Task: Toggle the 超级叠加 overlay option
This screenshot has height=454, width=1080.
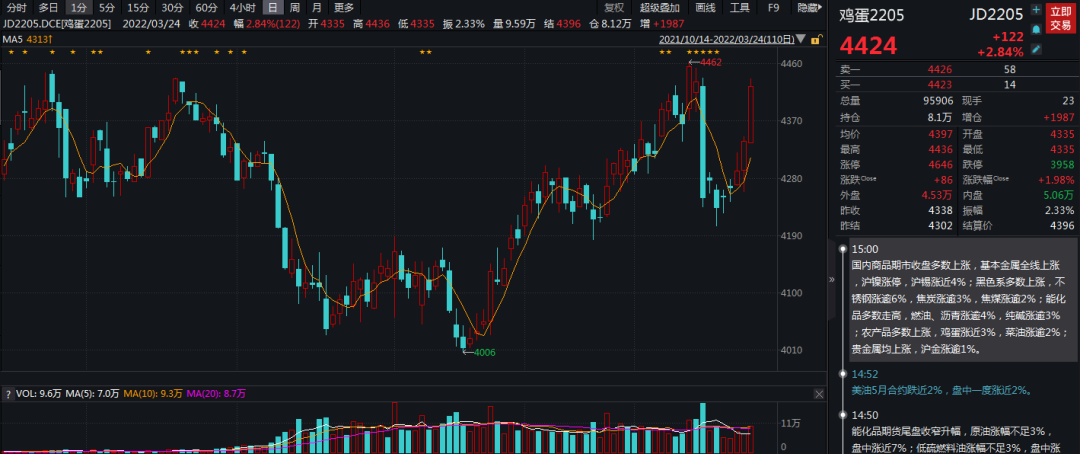Action: pyautogui.click(x=659, y=7)
